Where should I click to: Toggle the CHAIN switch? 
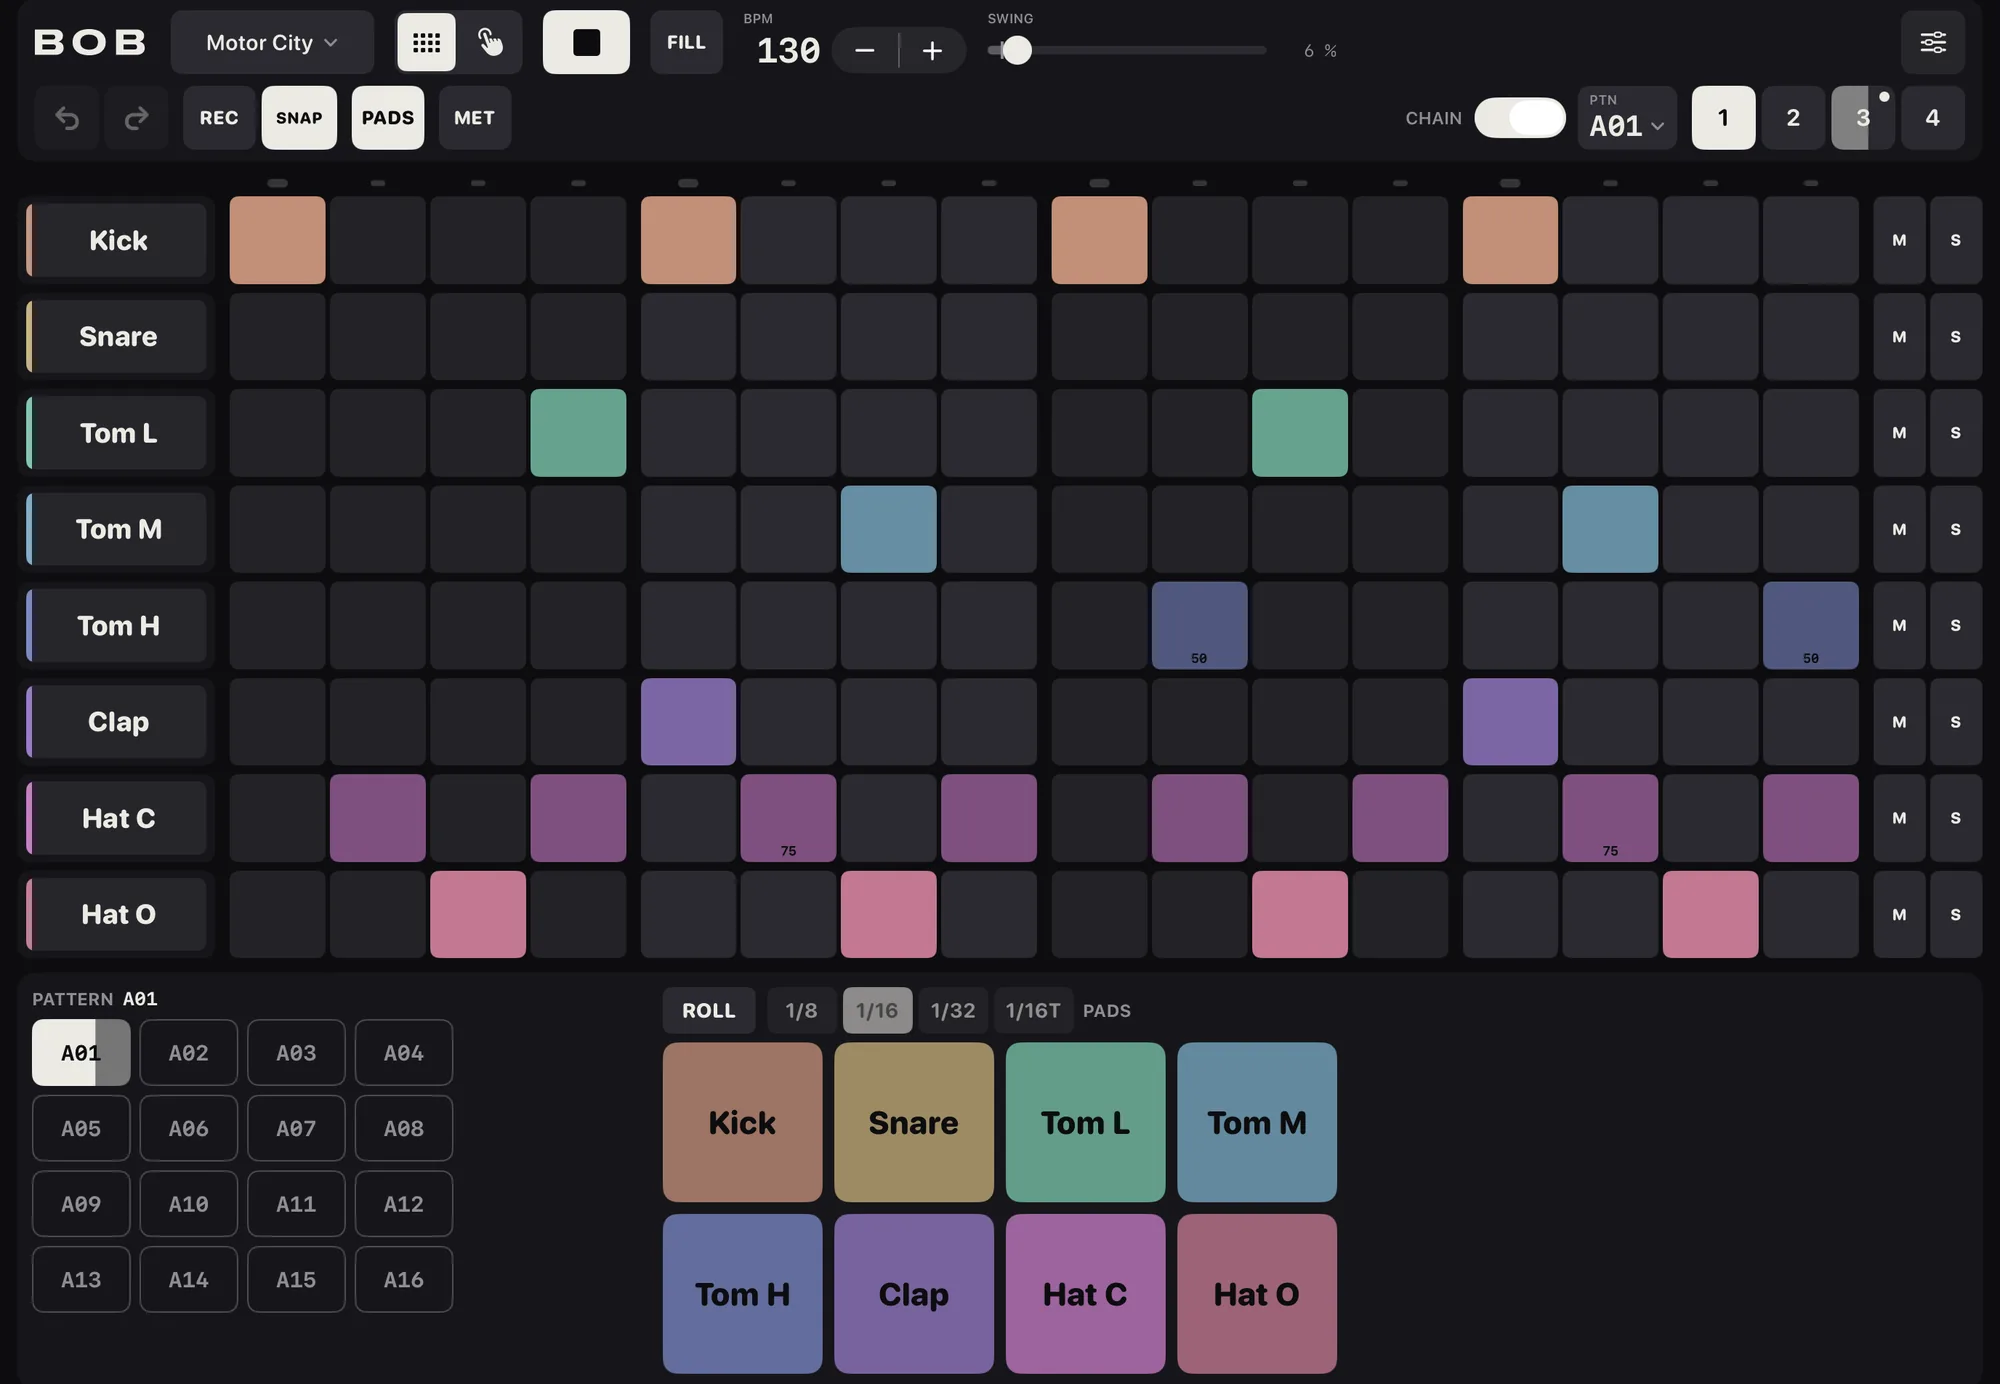tap(1520, 118)
